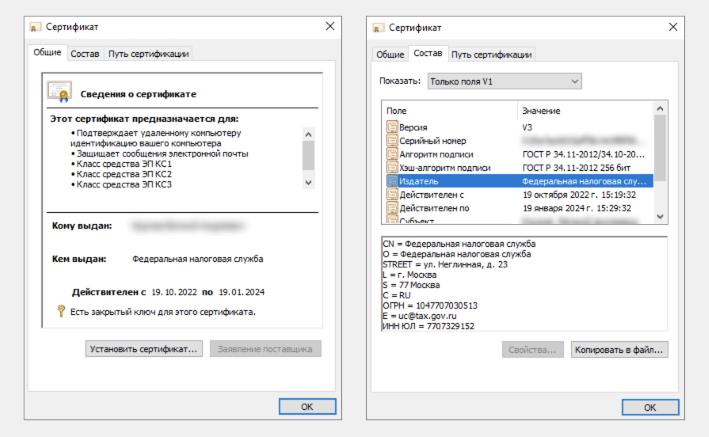Screen dimensions: 709x437
Task: Click the Действителен по field icon
Action: tap(392, 208)
